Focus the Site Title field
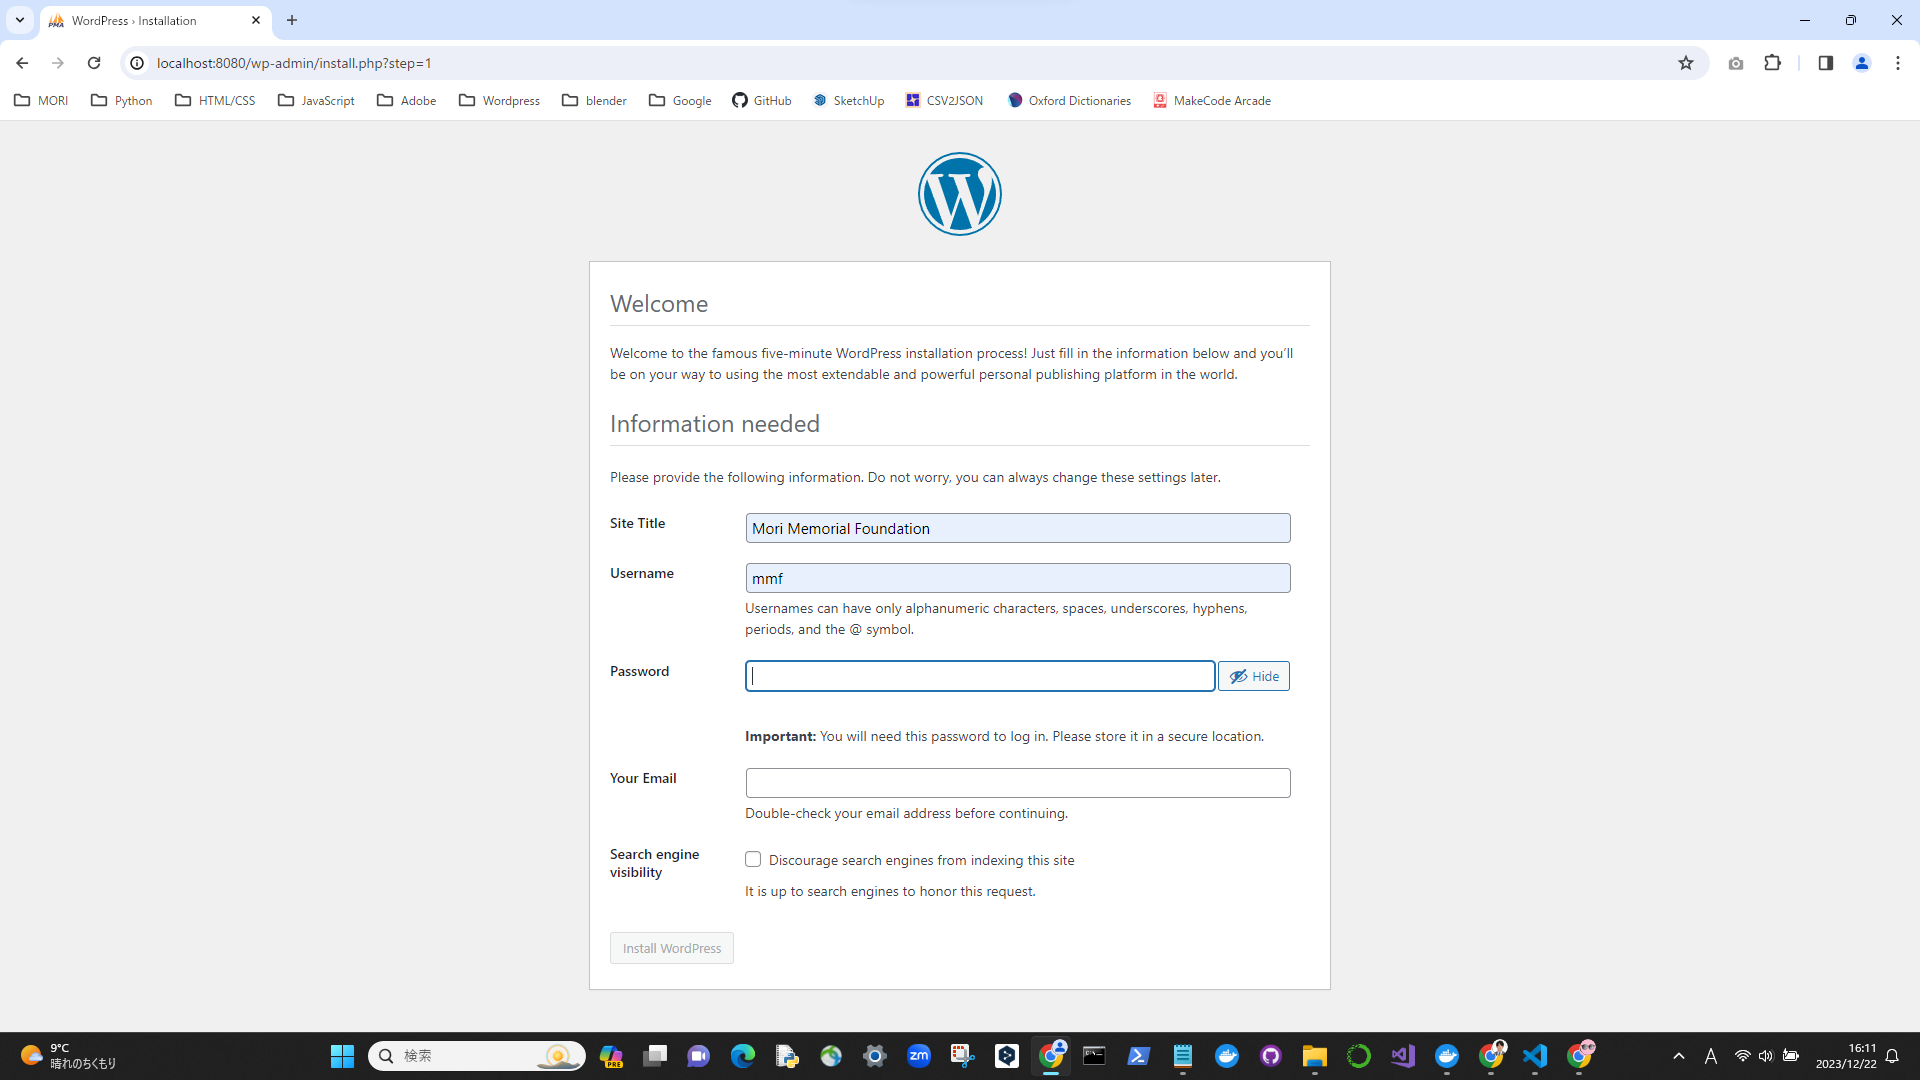Image resolution: width=1920 pixels, height=1080 pixels. 1017,528
